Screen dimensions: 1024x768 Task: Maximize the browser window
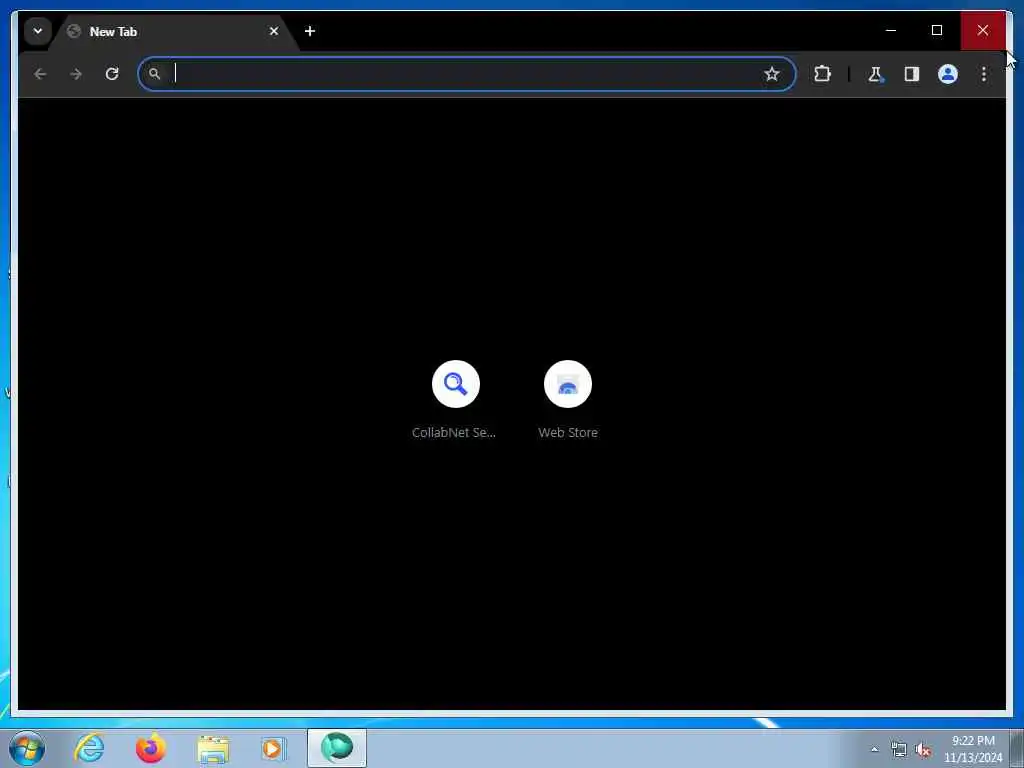[936, 30]
